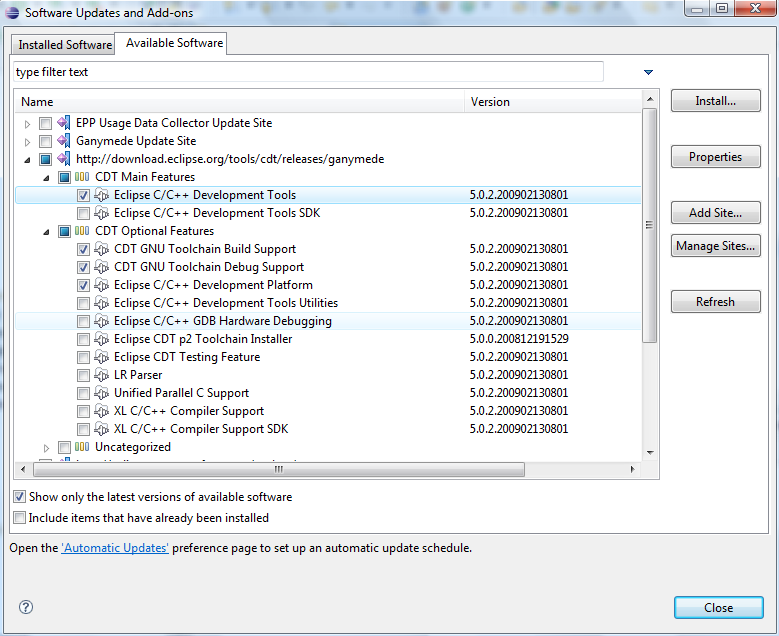Refresh the available software list
This screenshot has width=779, height=636.
click(715, 302)
